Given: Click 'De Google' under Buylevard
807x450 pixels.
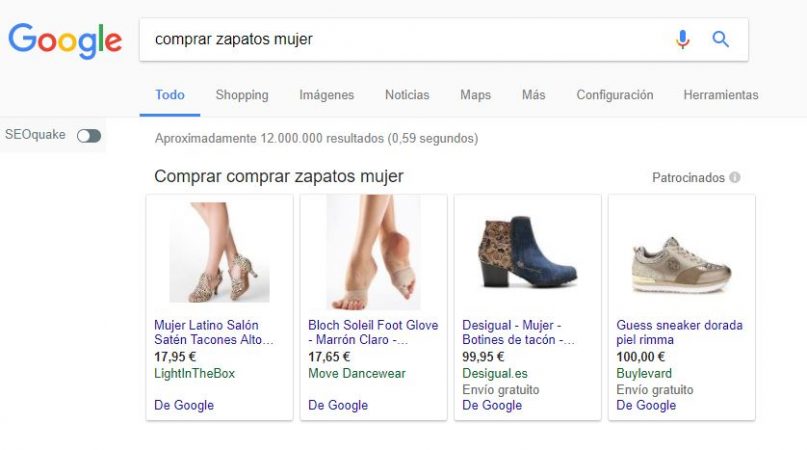Looking at the screenshot, I should pyautogui.click(x=646, y=405).
